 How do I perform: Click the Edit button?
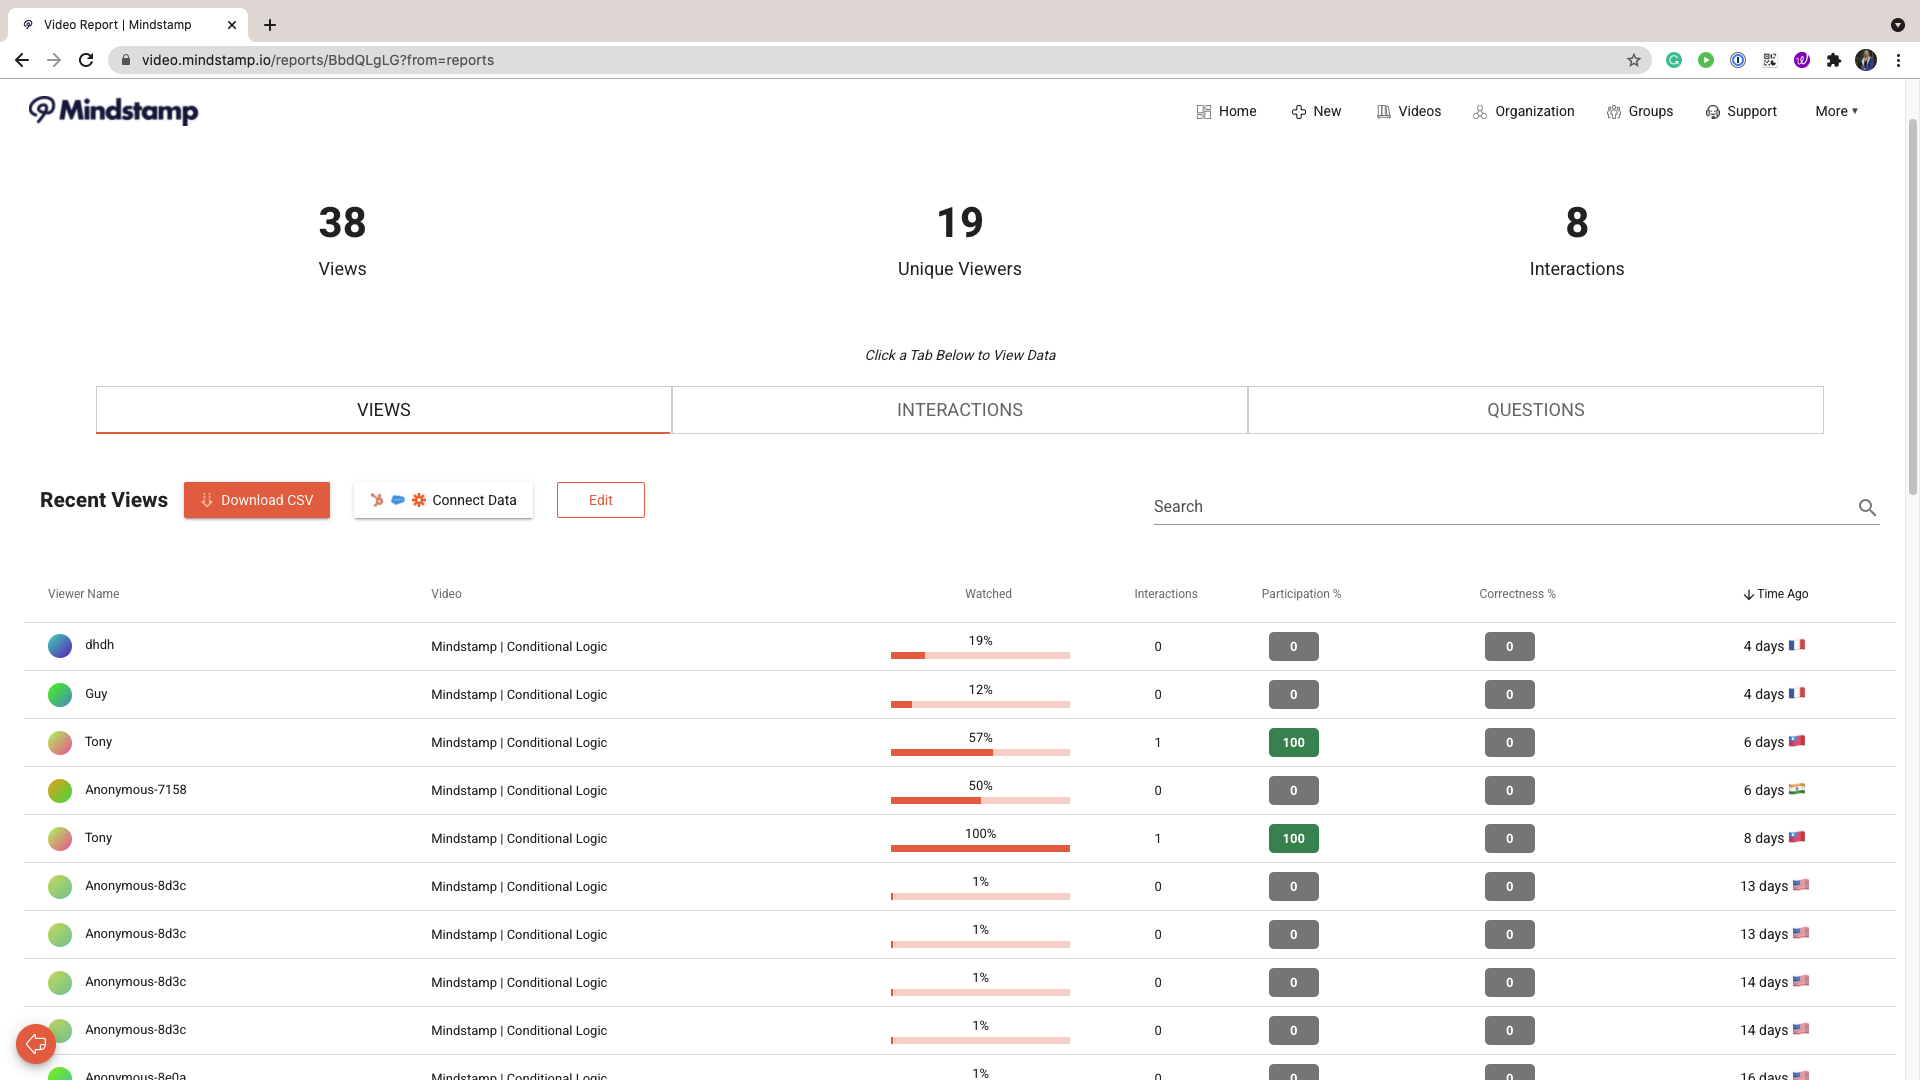(601, 500)
